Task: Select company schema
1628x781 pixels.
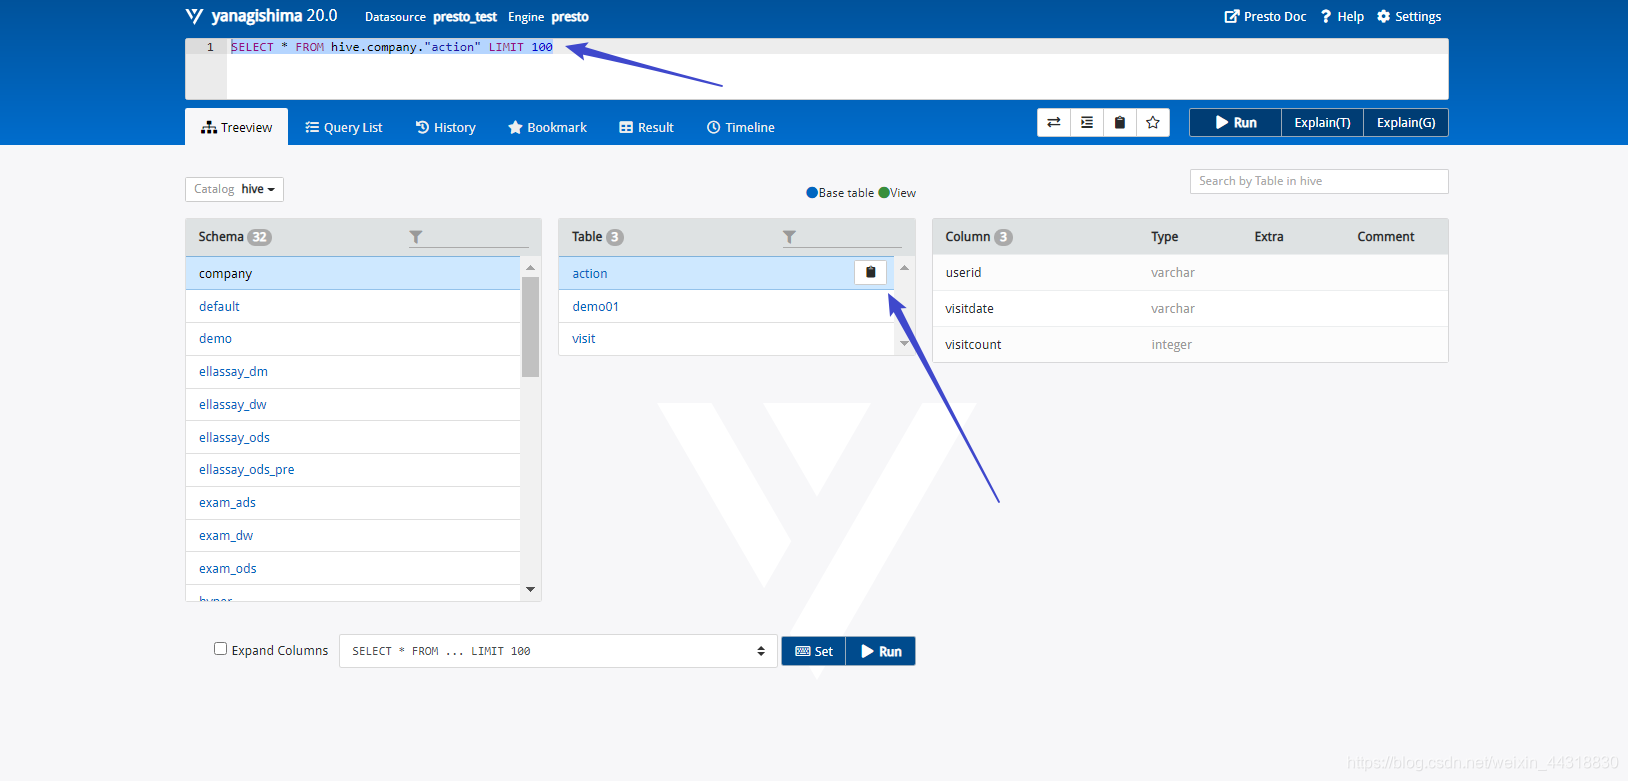Action: pyautogui.click(x=353, y=273)
